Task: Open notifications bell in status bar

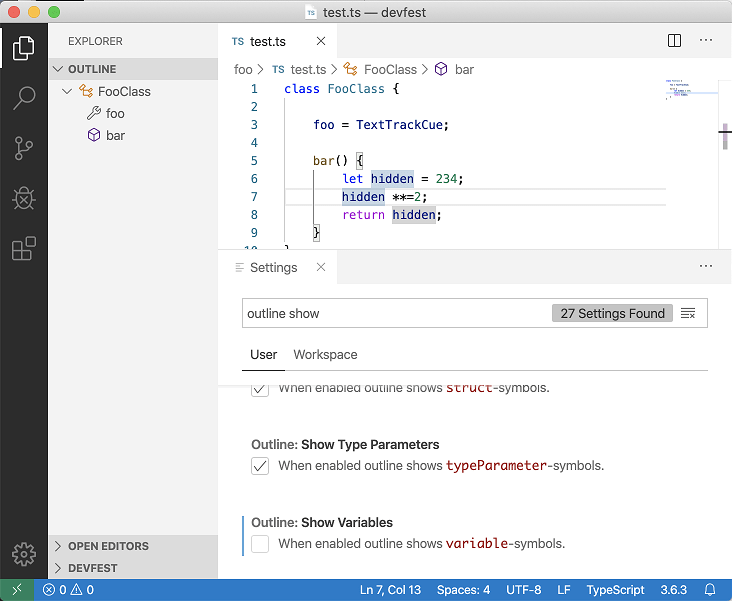Action: [x=710, y=590]
